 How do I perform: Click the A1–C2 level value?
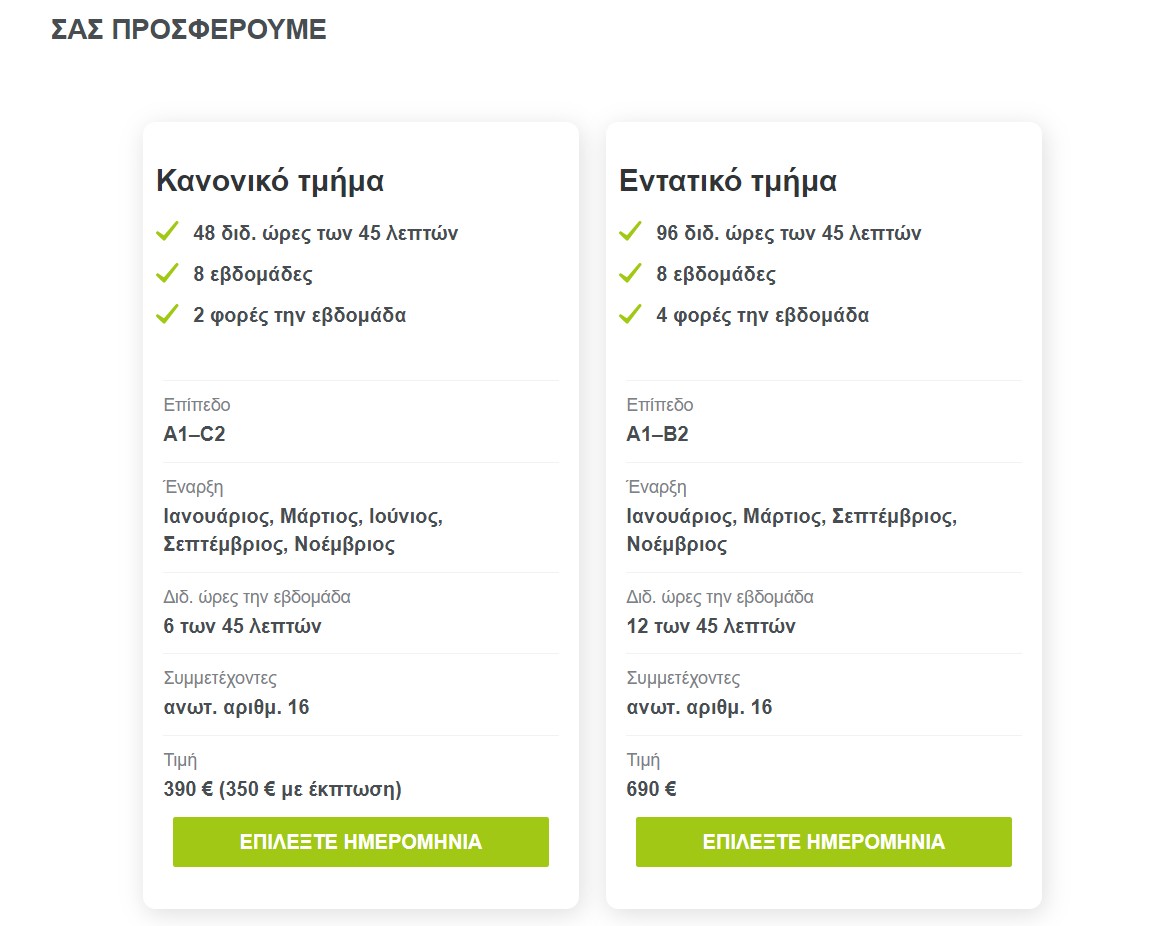(x=194, y=434)
